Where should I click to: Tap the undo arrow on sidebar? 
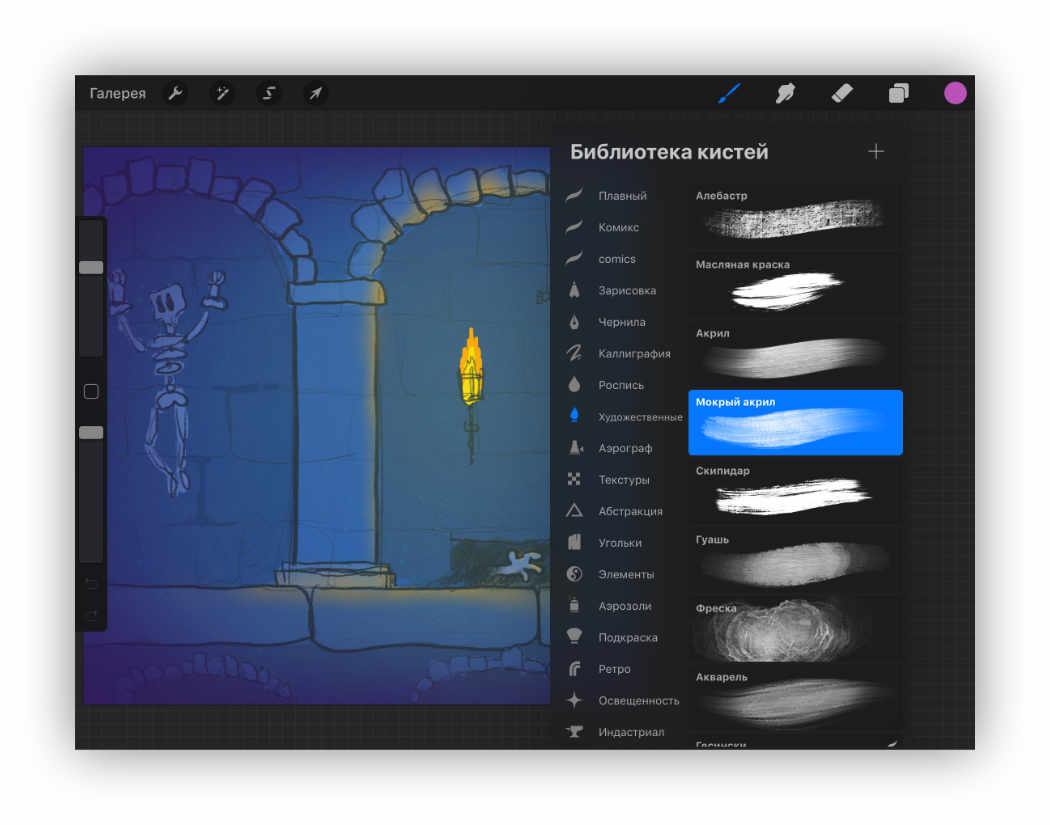tap(92, 585)
